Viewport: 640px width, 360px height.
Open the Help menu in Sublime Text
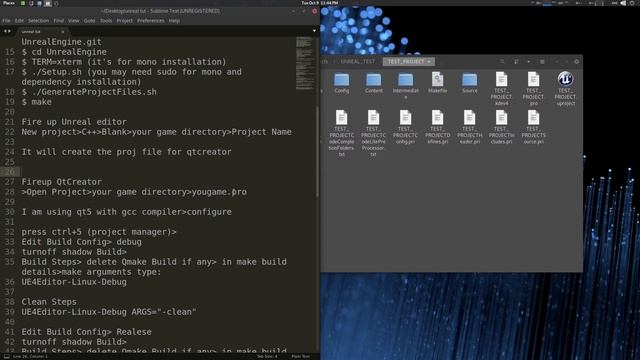coord(174,20)
